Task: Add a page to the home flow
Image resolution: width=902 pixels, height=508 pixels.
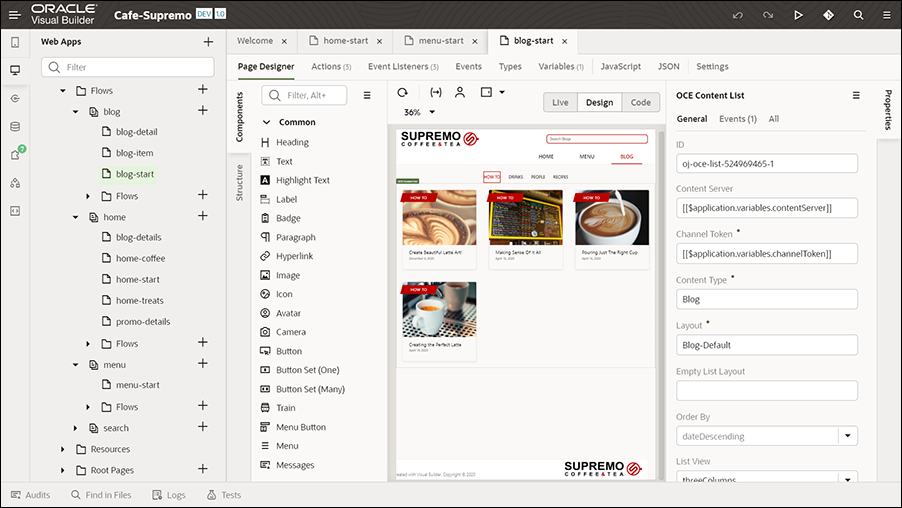Action: coord(202,216)
